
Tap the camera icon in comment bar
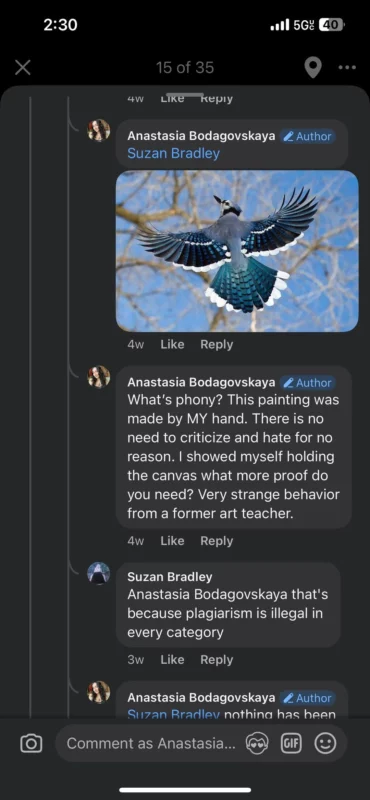tap(31, 743)
